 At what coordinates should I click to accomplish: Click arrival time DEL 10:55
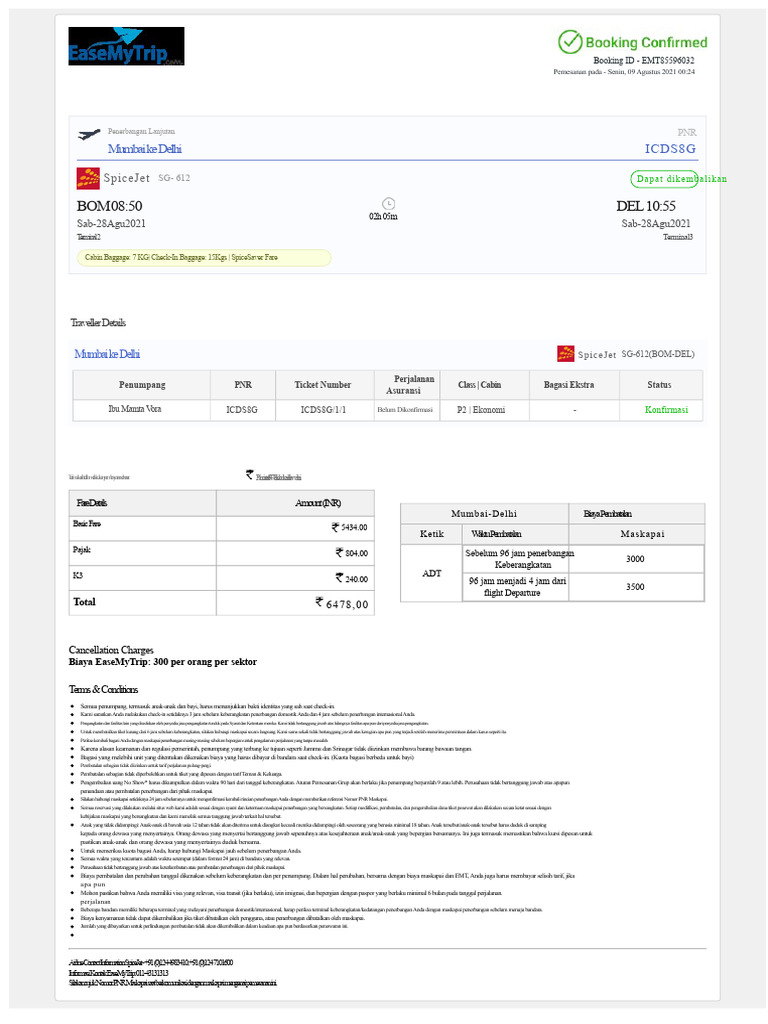pyautogui.click(x=646, y=206)
